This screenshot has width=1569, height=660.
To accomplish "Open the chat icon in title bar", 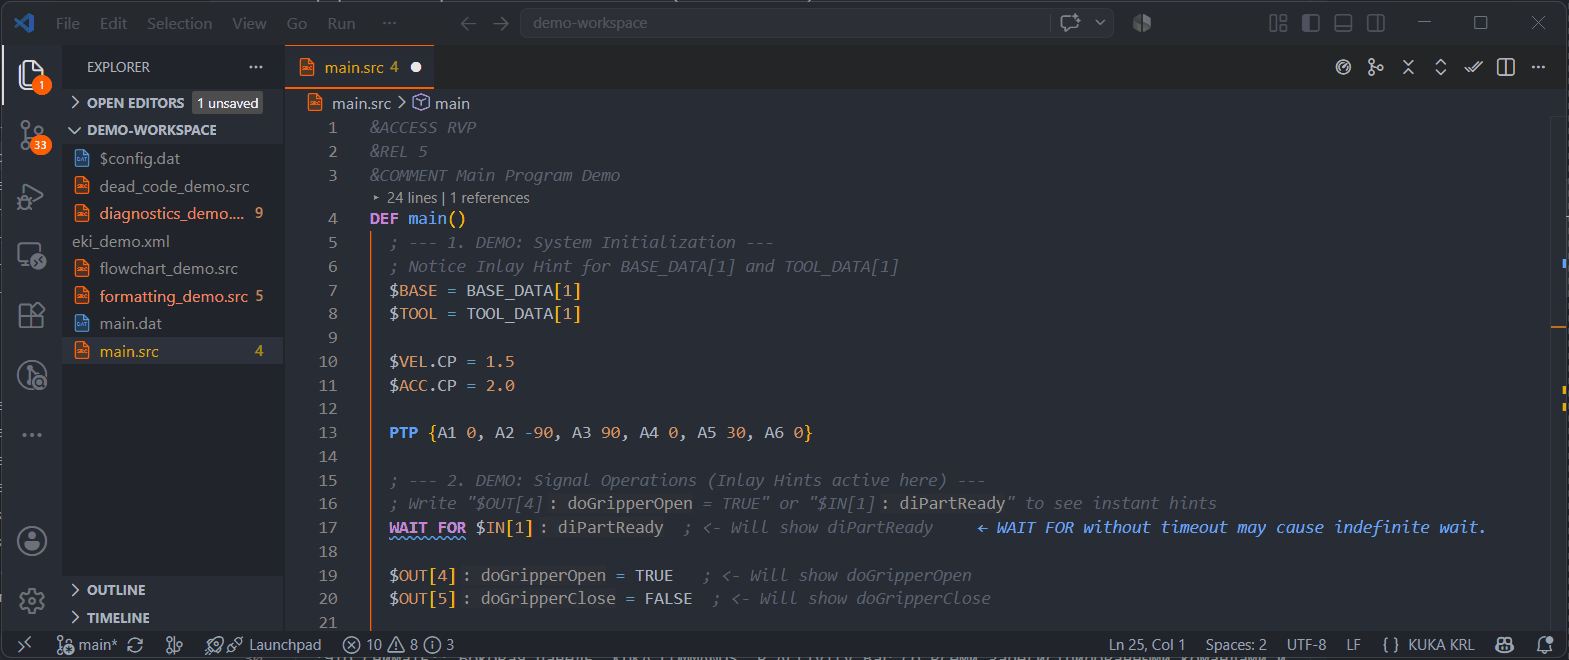I will (1069, 23).
